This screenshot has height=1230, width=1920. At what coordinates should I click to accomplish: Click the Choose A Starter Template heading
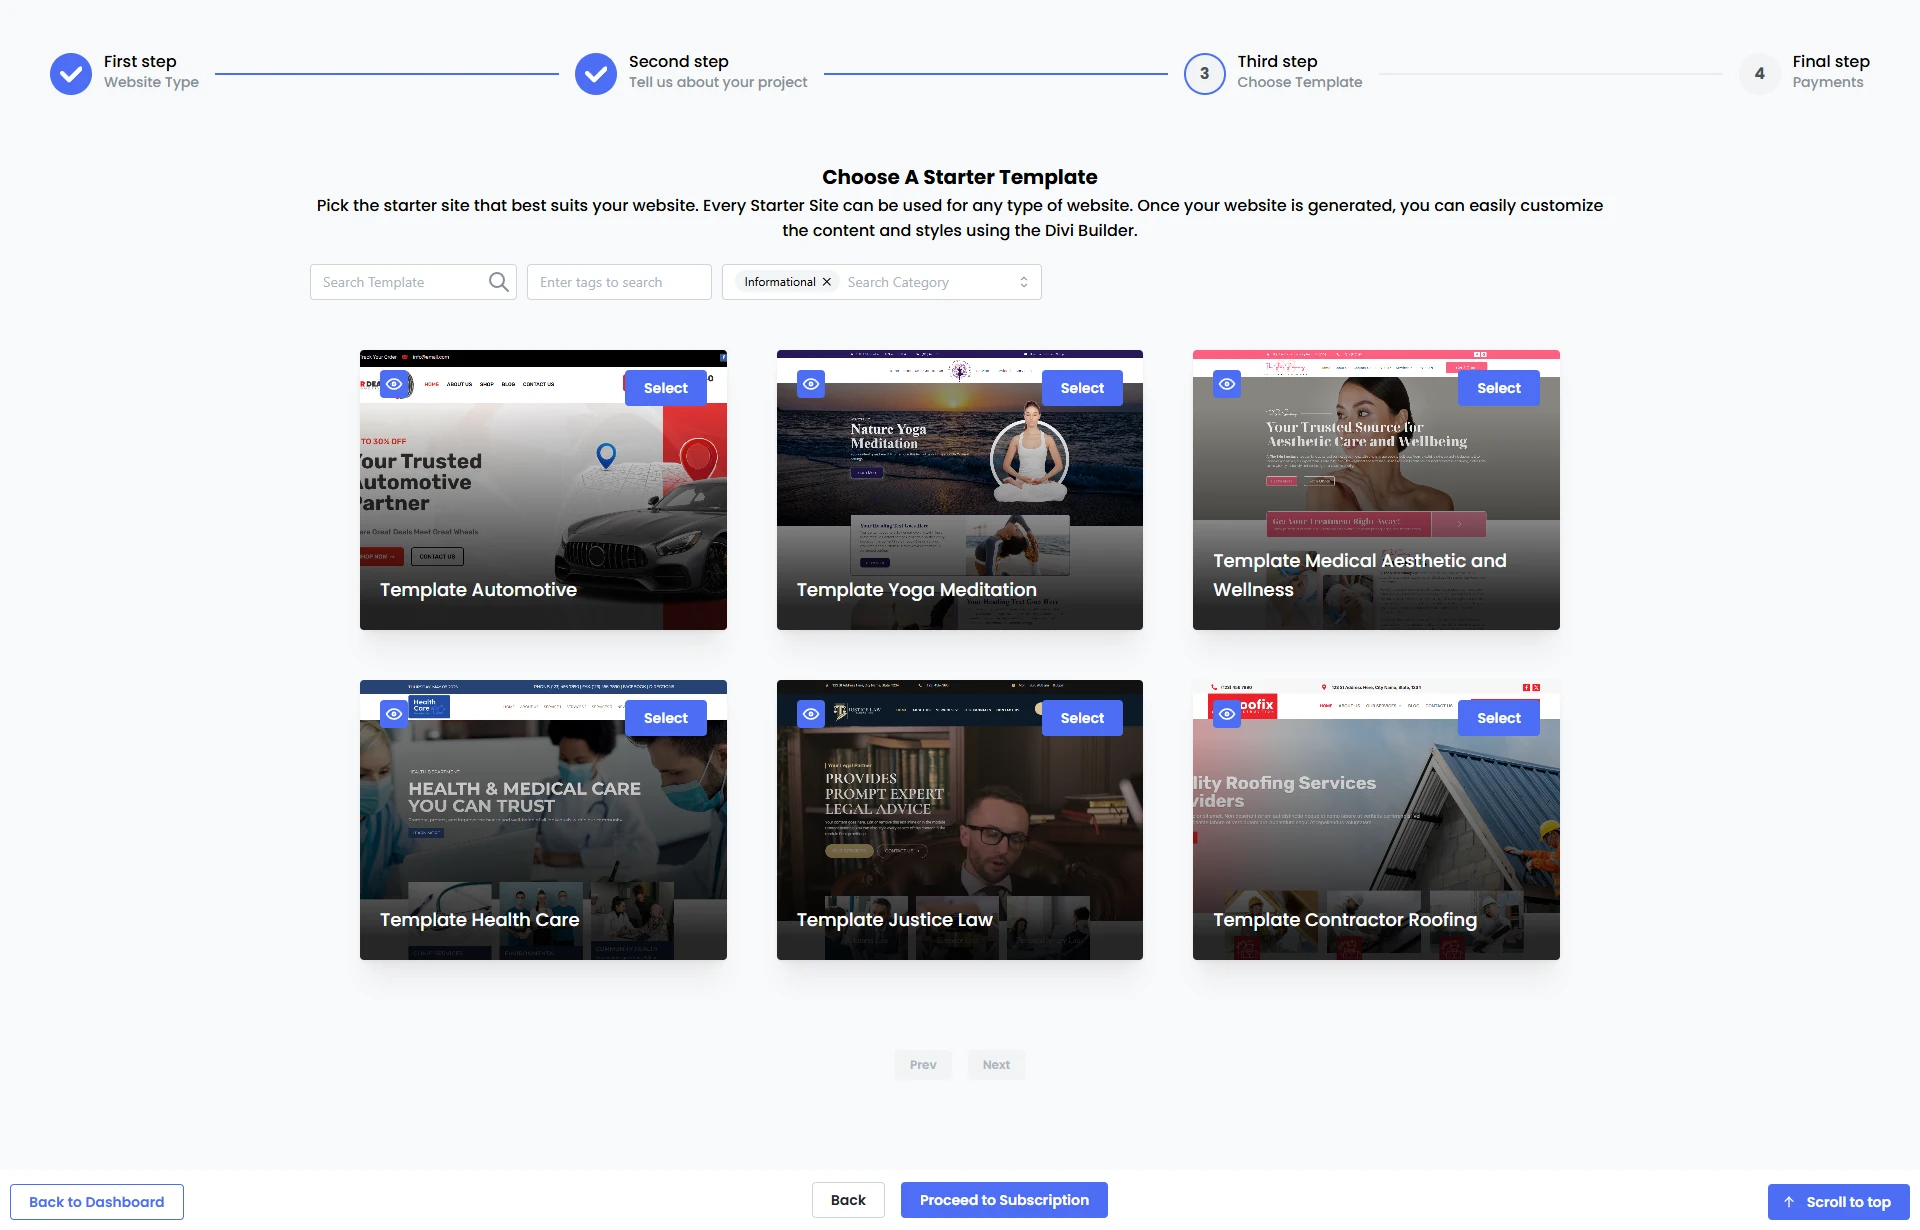coord(960,177)
